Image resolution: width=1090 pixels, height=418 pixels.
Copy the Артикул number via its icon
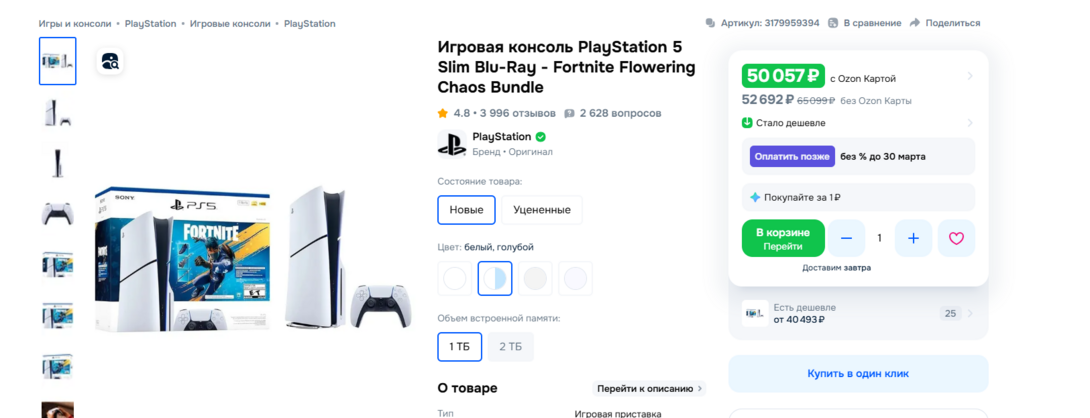click(711, 23)
